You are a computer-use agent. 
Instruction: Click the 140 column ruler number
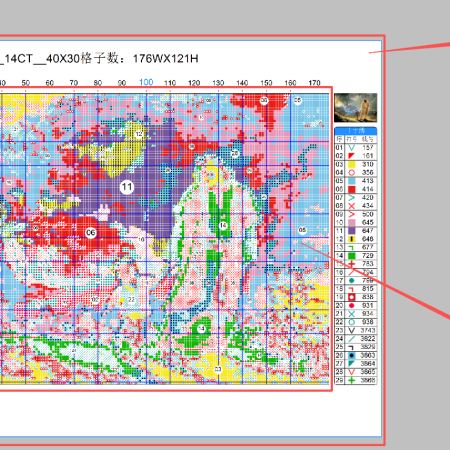pos(242,83)
